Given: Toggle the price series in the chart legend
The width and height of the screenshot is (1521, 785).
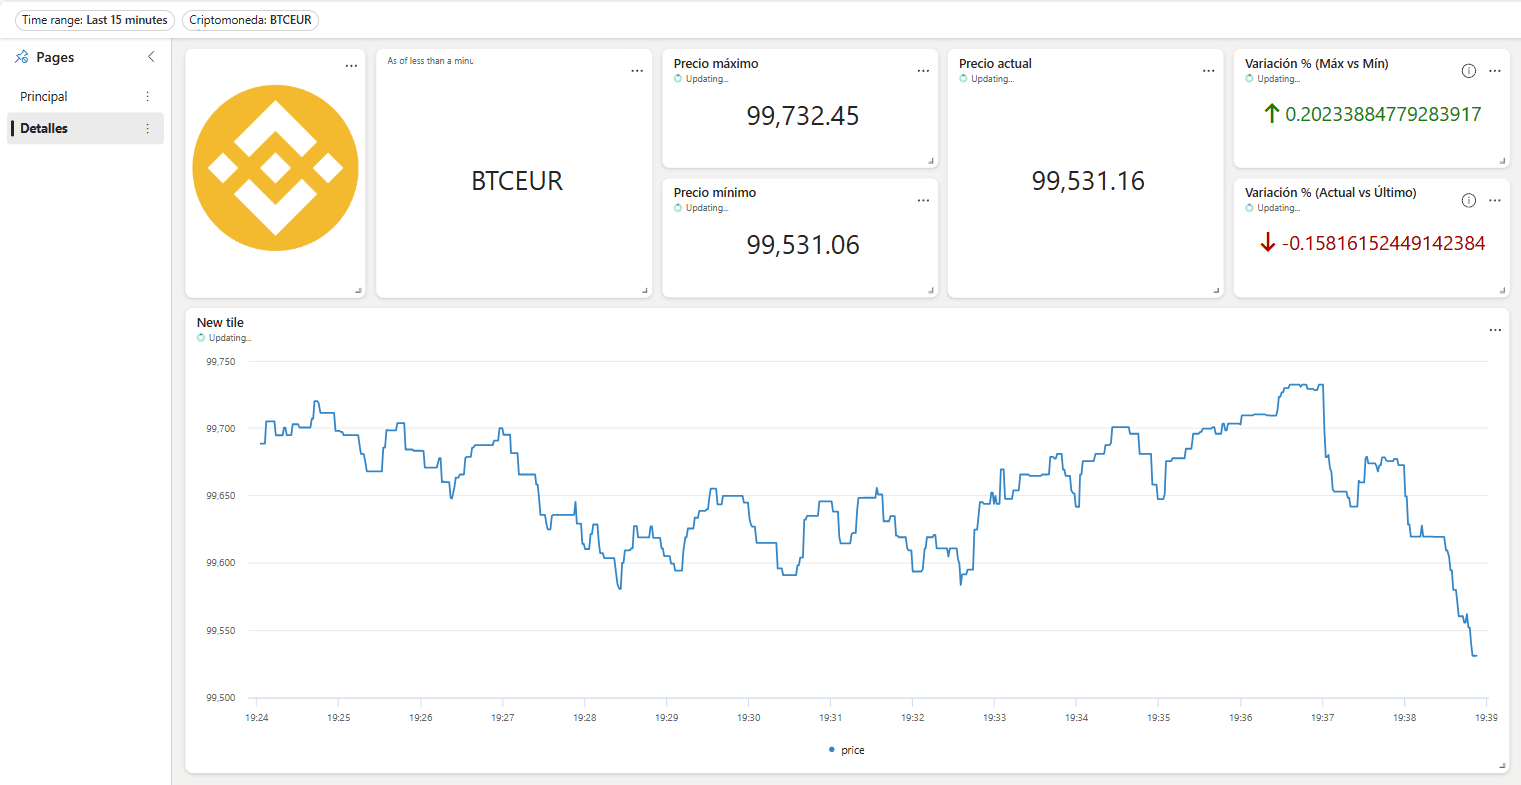Looking at the screenshot, I should 846,749.
